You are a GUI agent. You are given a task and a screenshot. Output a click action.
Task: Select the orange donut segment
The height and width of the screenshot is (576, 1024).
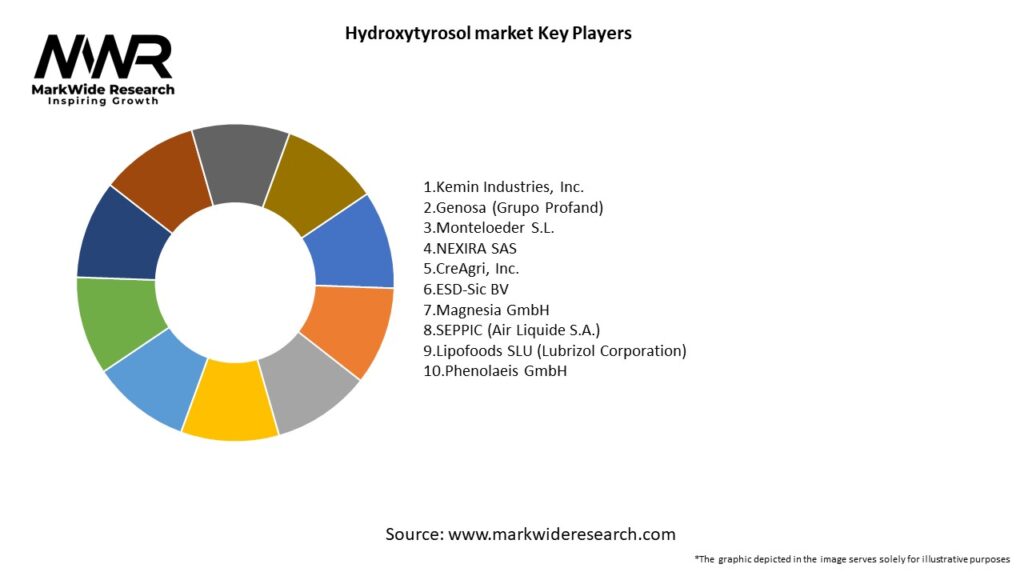[x=349, y=330]
